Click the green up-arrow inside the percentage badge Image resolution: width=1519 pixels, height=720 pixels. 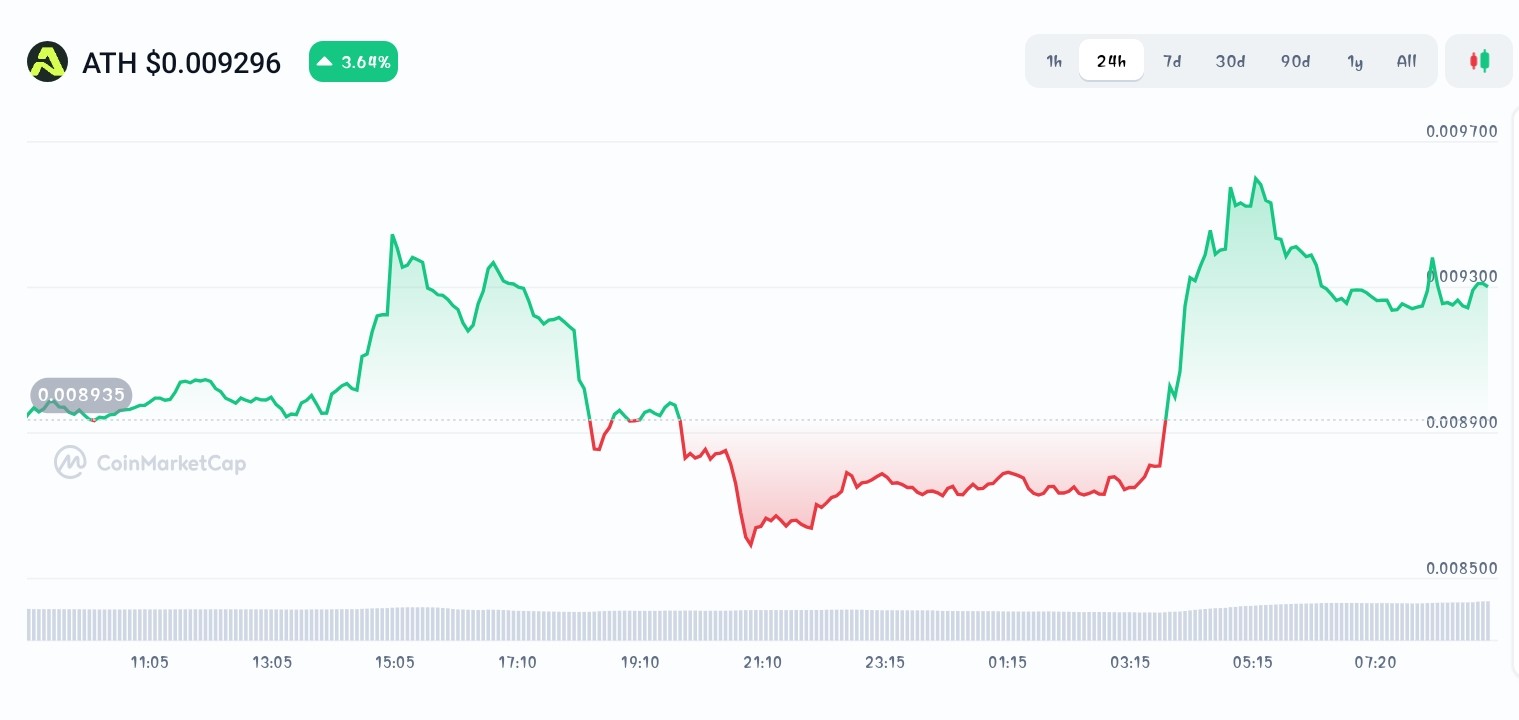coord(323,61)
